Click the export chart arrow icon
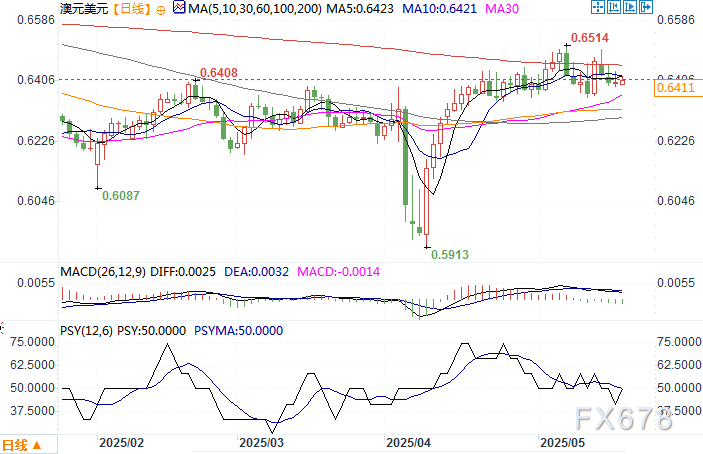 click(646, 7)
